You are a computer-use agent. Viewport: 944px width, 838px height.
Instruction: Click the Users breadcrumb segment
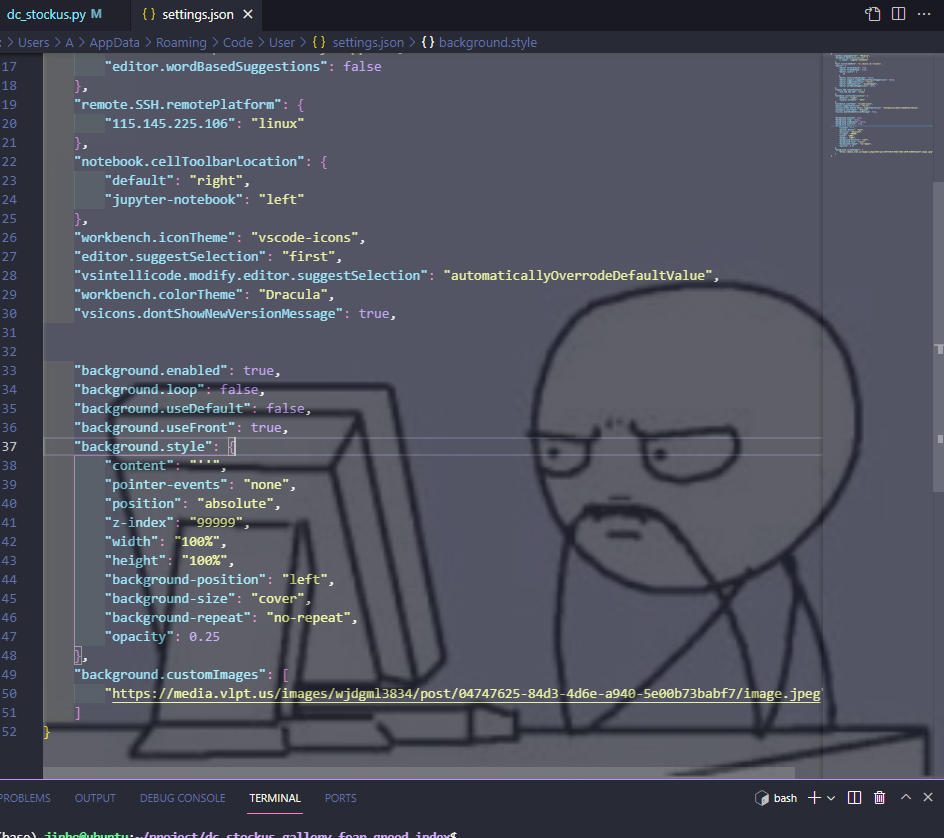[34, 43]
